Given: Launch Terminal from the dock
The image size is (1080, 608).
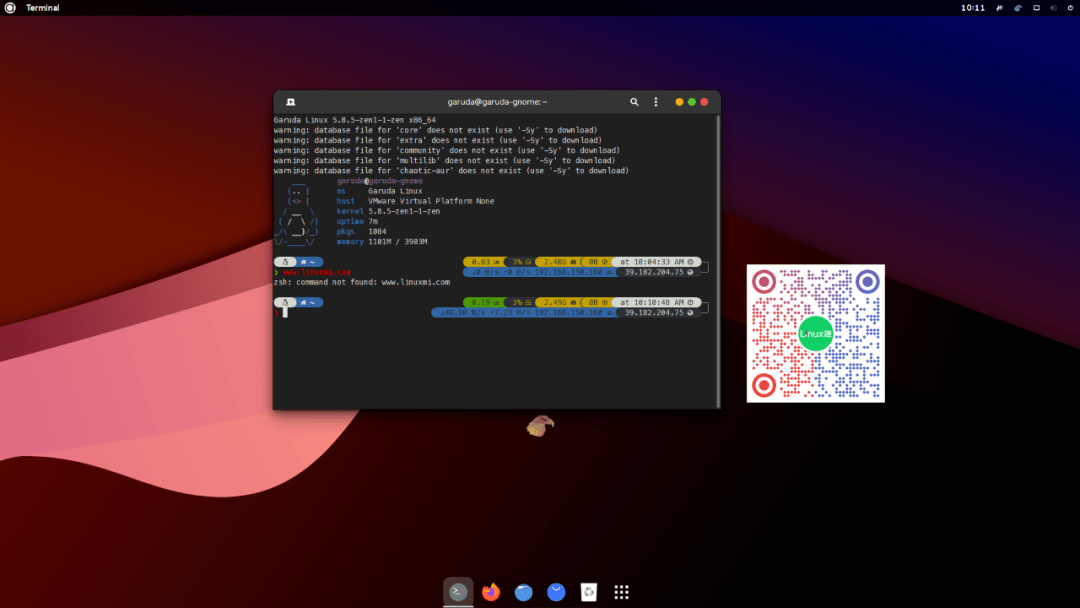Looking at the screenshot, I should (458, 591).
